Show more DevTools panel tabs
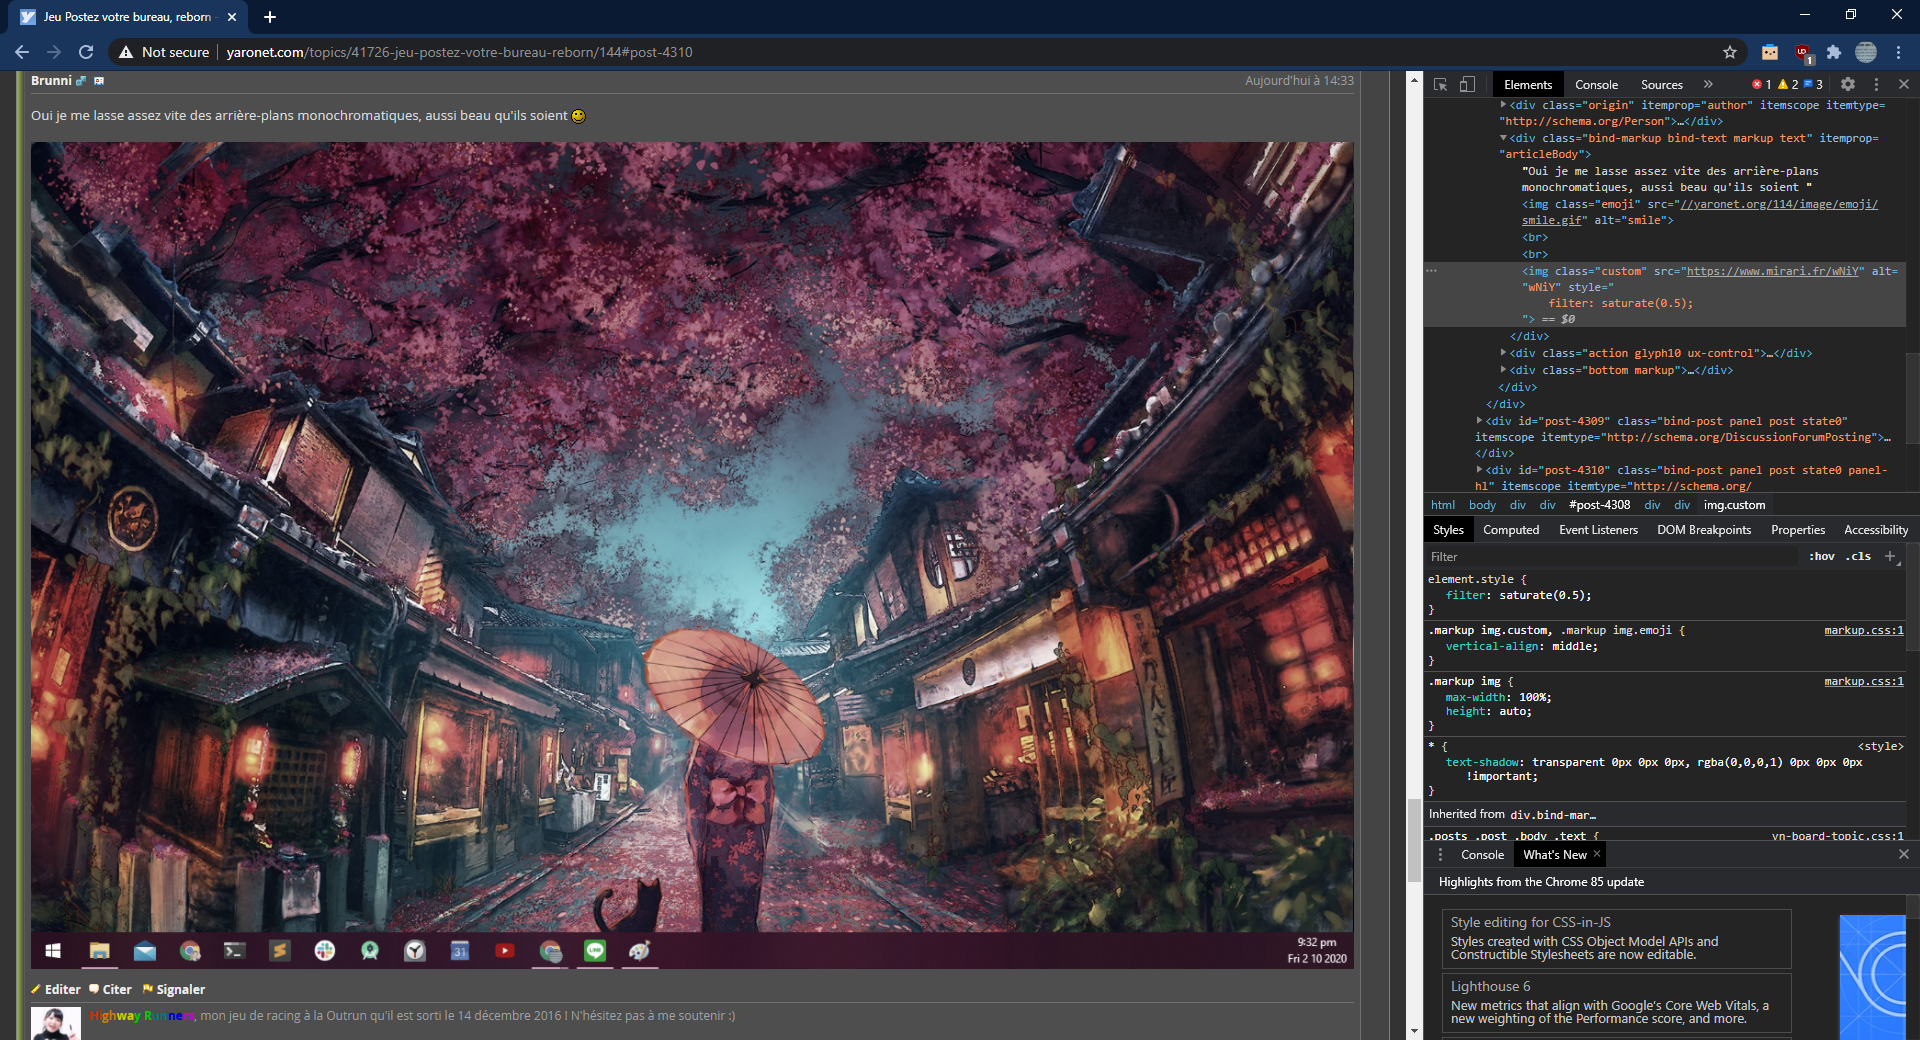 tap(1708, 85)
